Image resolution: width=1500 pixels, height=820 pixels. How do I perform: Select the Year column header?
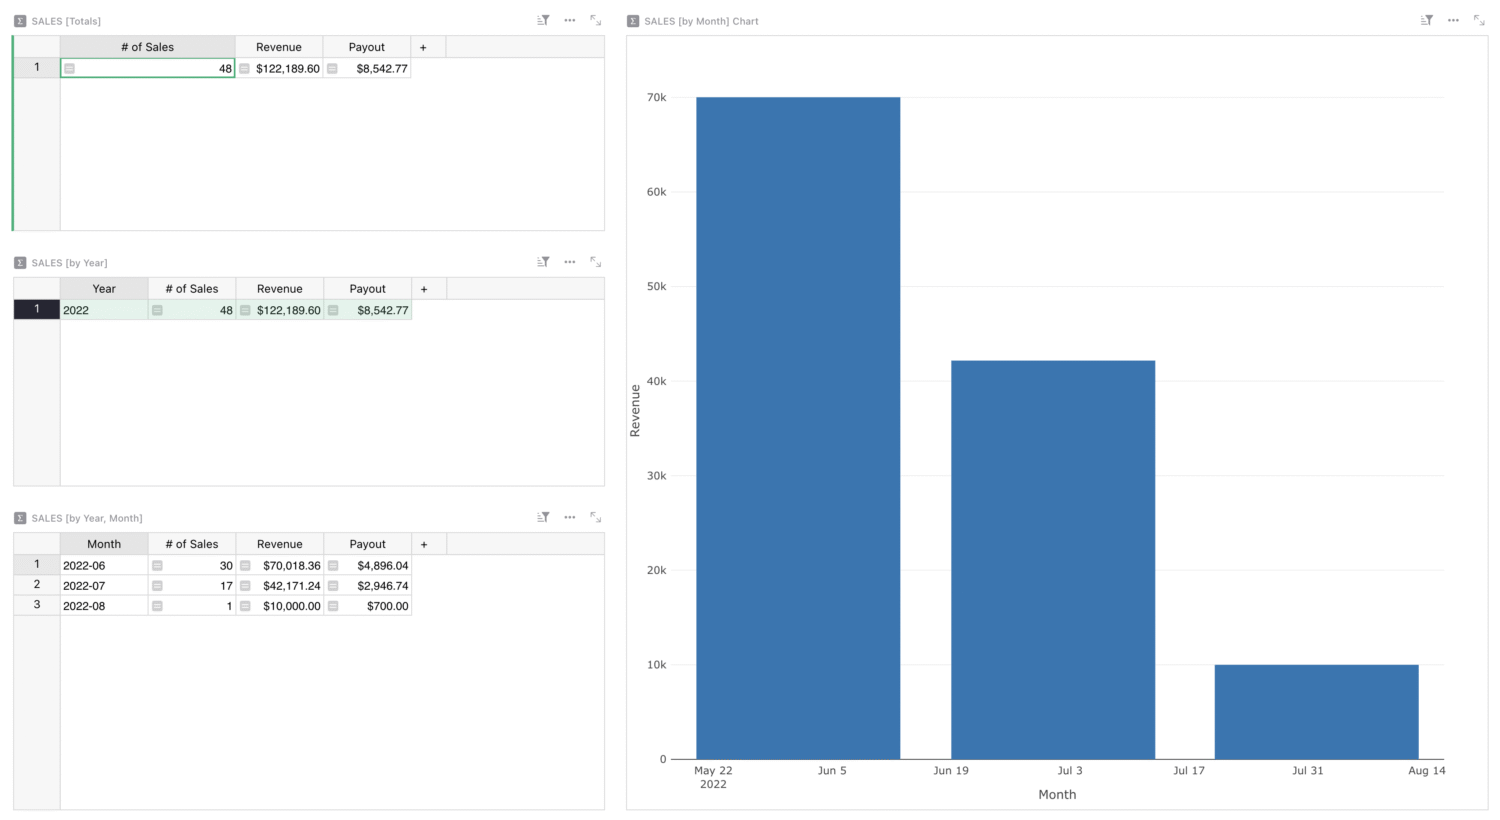[104, 289]
